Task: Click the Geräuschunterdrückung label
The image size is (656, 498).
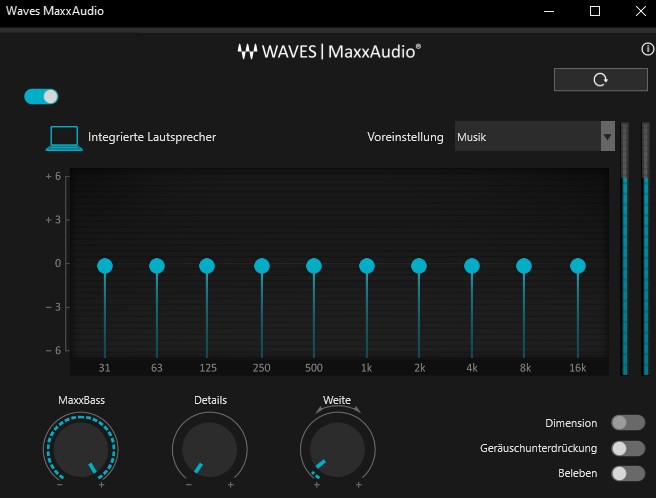Action: point(538,448)
